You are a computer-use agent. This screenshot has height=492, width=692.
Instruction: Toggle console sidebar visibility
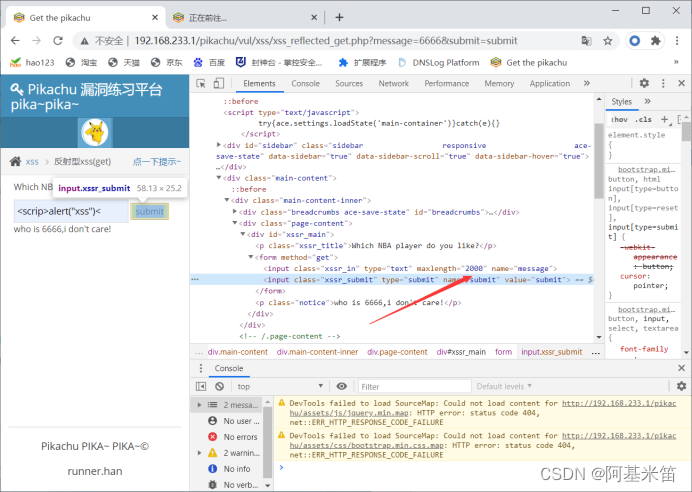(201, 387)
